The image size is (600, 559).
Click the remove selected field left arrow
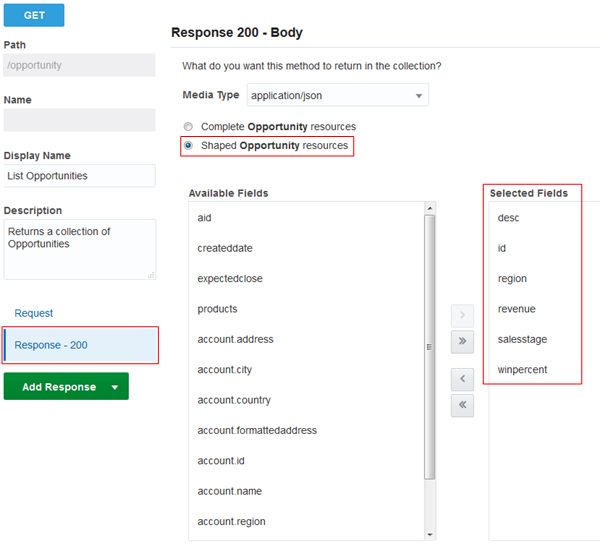click(462, 379)
